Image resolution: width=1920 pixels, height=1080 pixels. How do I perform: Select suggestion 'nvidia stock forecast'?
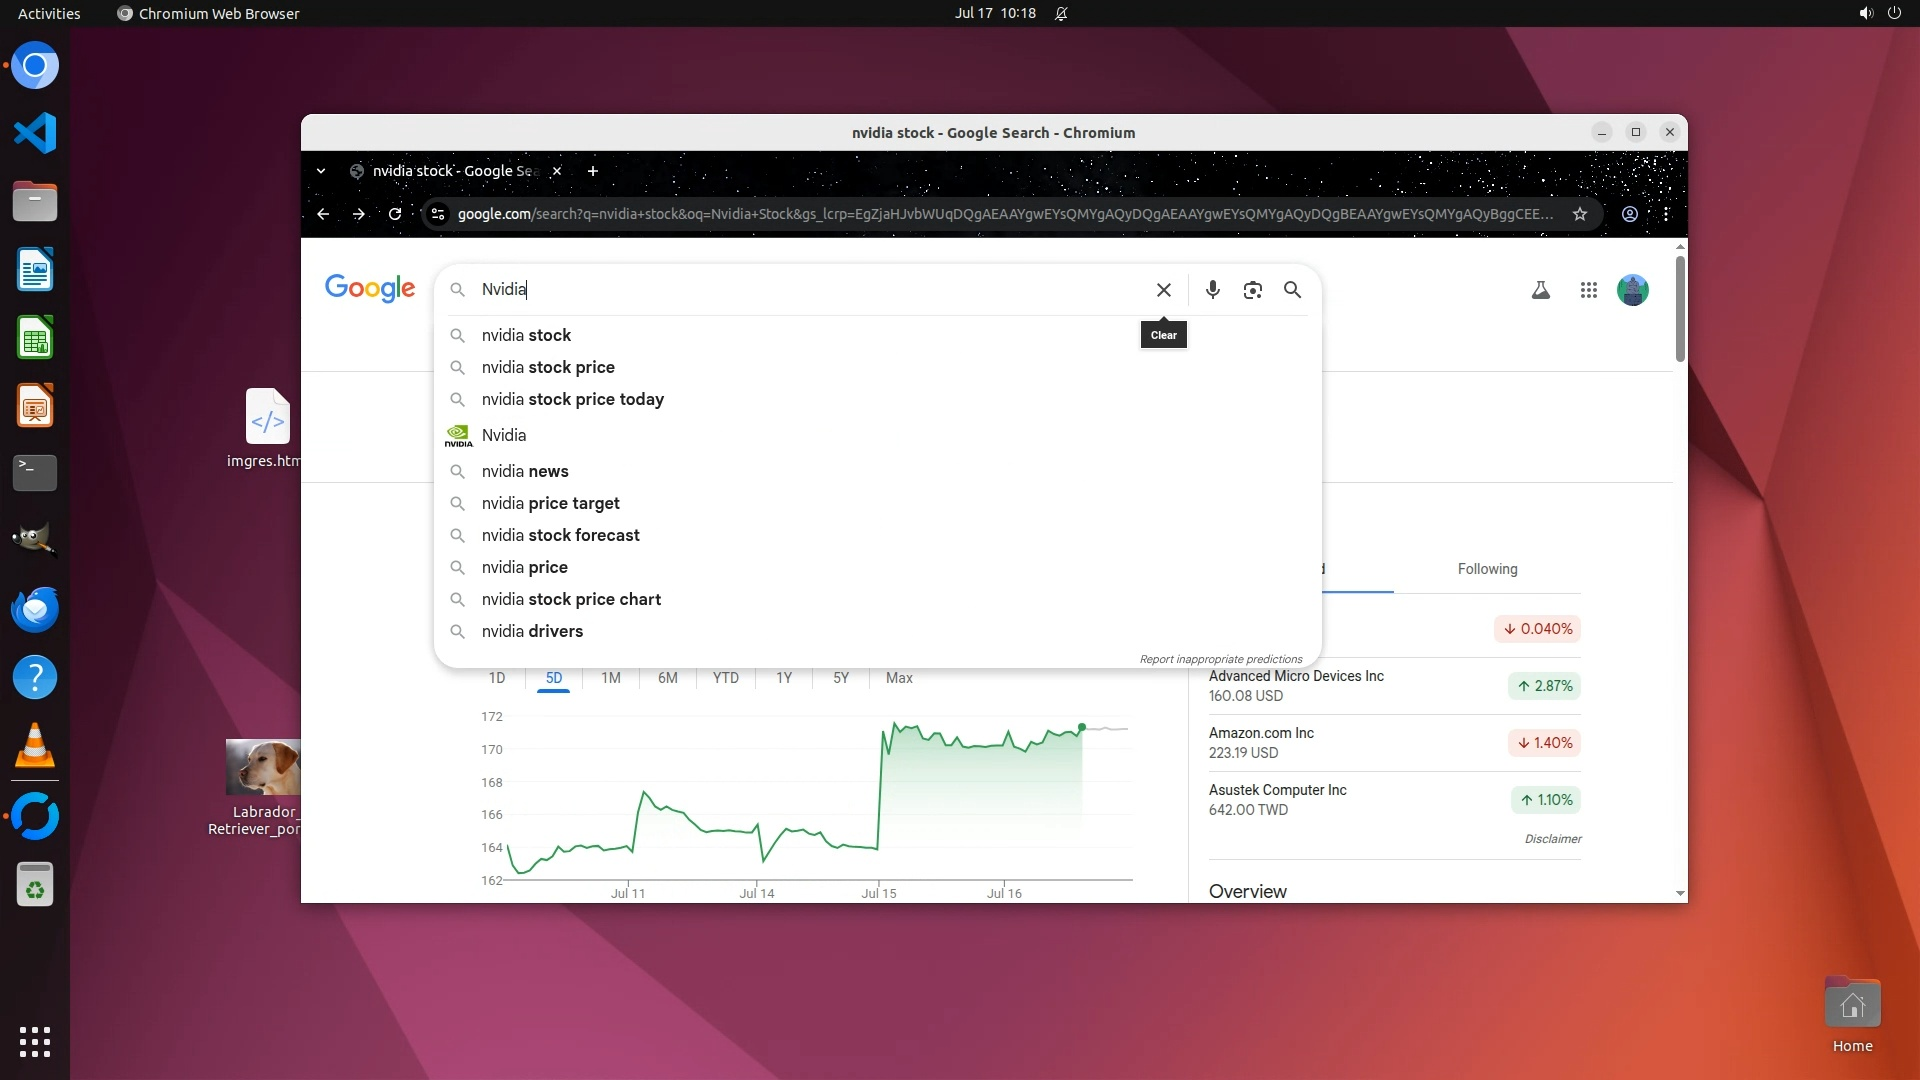coord(560,535)
